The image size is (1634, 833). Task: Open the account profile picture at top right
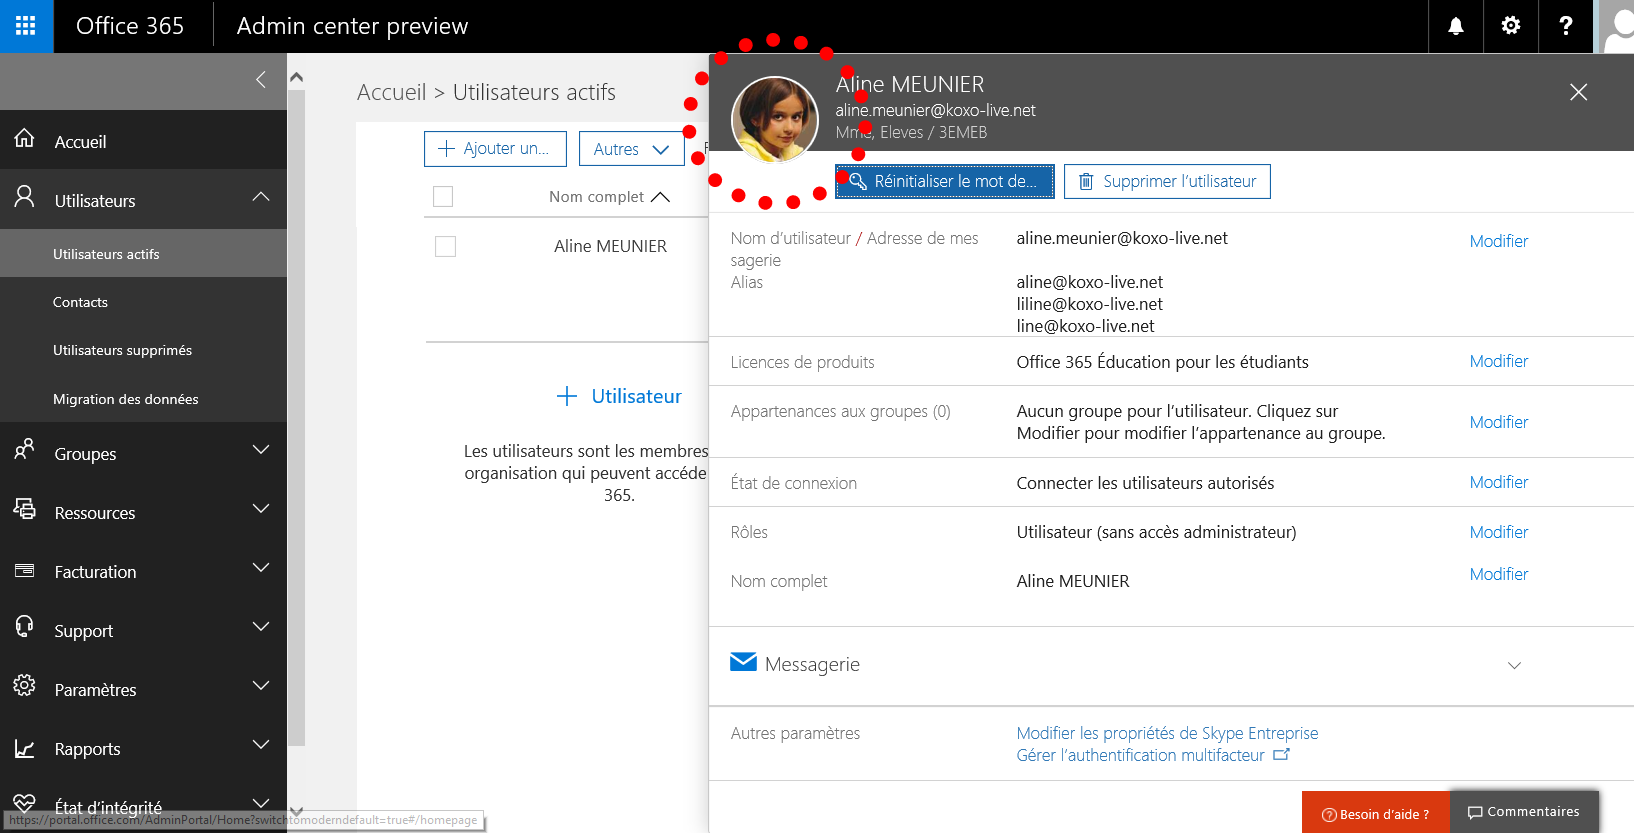(1616, 26)
